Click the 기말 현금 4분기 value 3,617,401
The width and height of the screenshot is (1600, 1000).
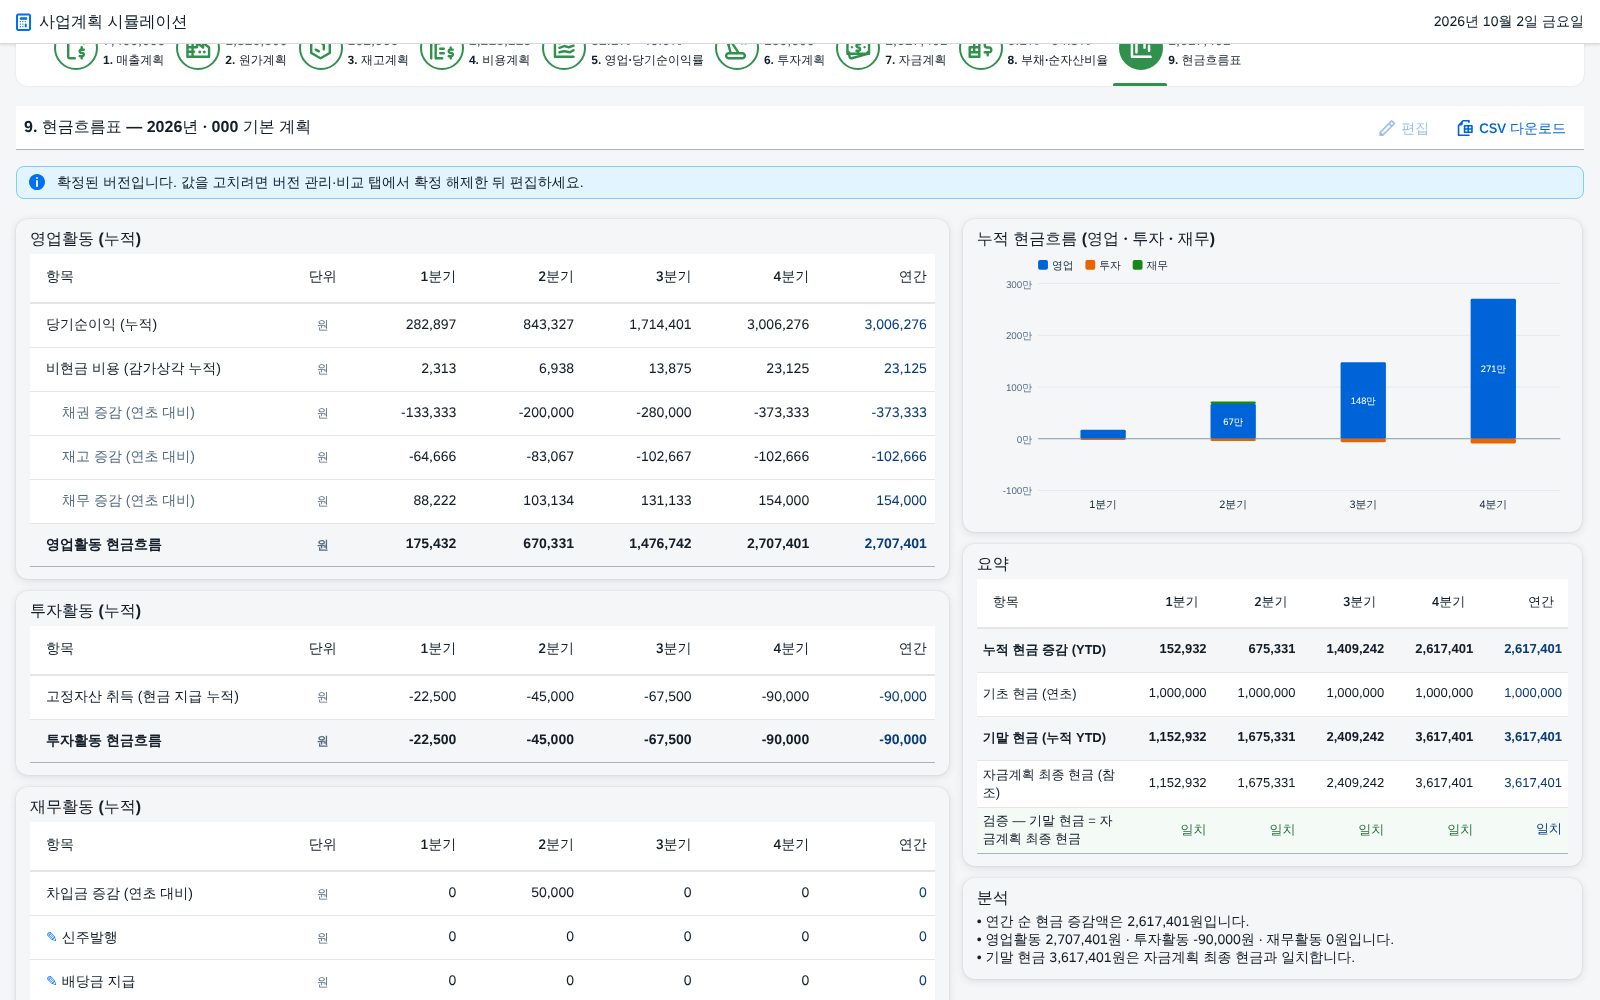[x=1444, y=737]
